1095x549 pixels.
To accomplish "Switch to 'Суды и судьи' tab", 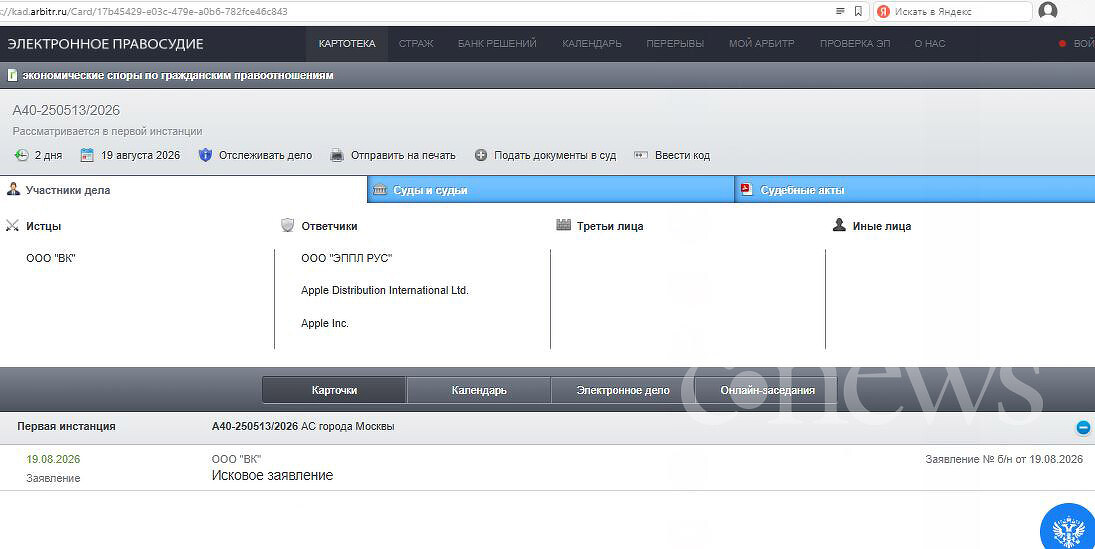I will pyautogui.click(x=551, y=189).
